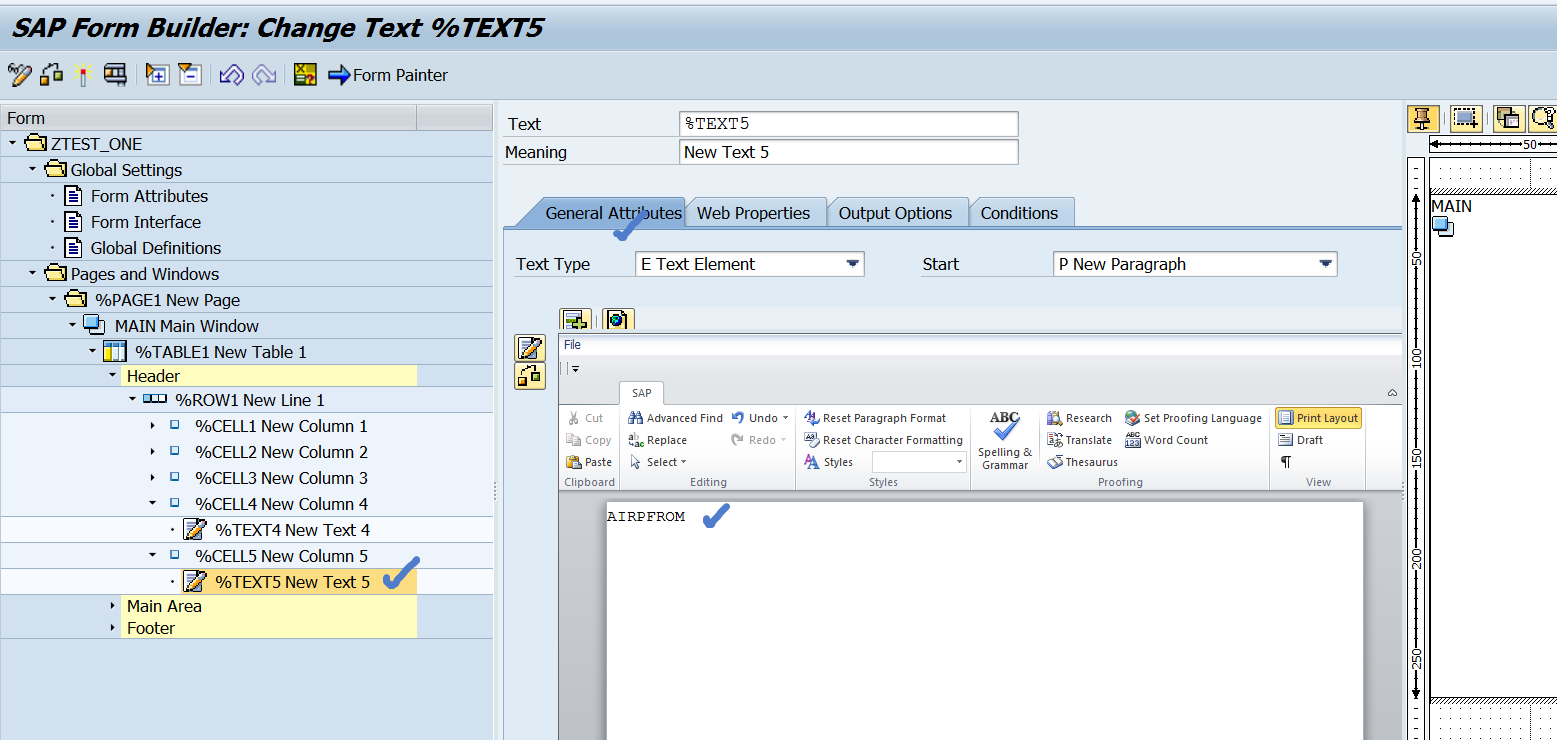Click the MAIN window icon in Form Painter
This screenshot has height=740, width=1557.
[x=1443, y=227]
